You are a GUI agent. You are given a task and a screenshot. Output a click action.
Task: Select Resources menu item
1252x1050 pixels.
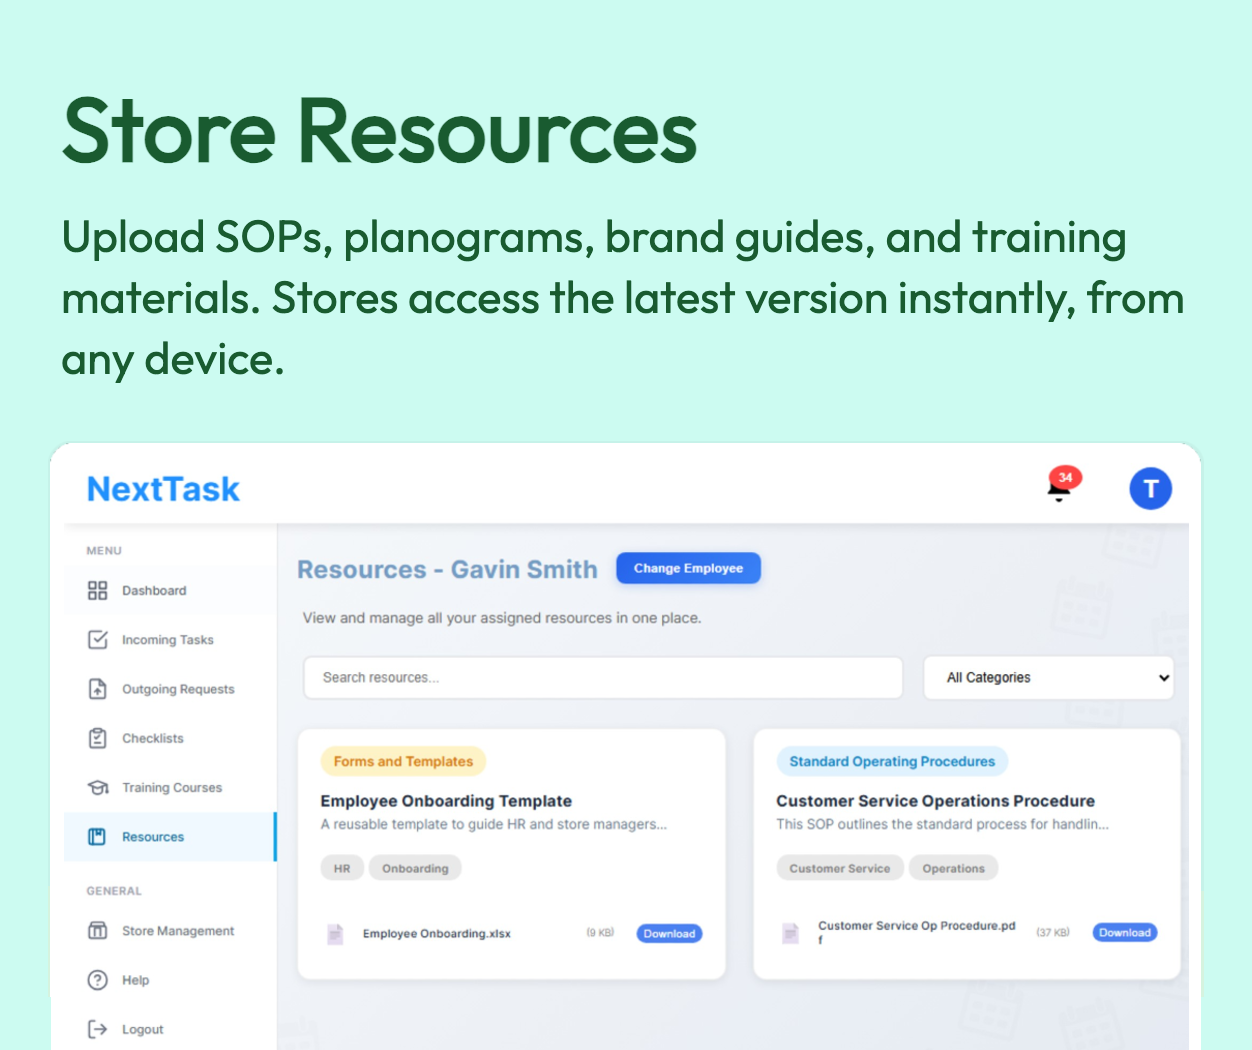point(170,837)
